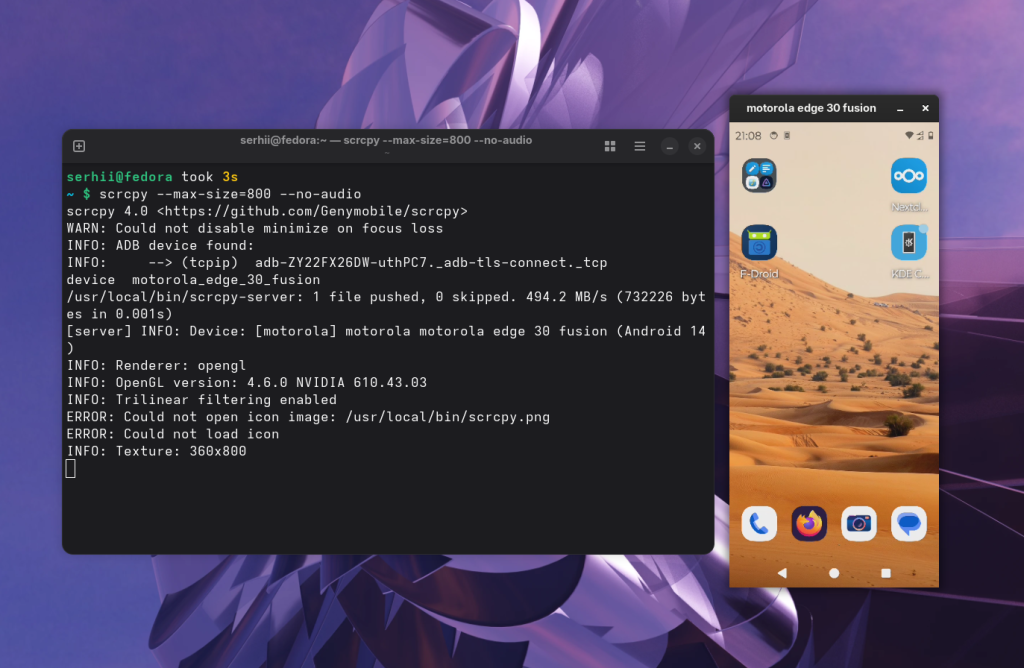Image resolution: width=1024 pixels, height=668 pixels.
Task: Tap the 21:08 clock in phone status bar
Action: [x=748, y=136]
